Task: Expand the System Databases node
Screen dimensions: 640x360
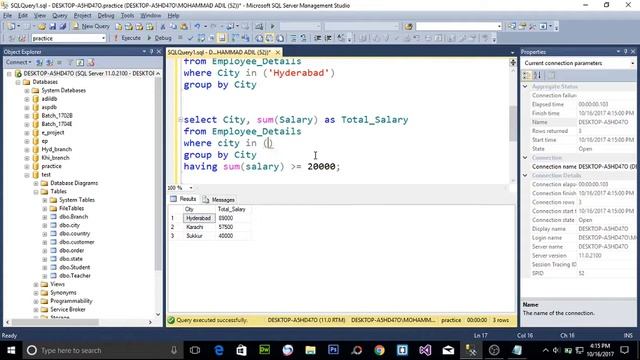Action: tap(27, 91)
